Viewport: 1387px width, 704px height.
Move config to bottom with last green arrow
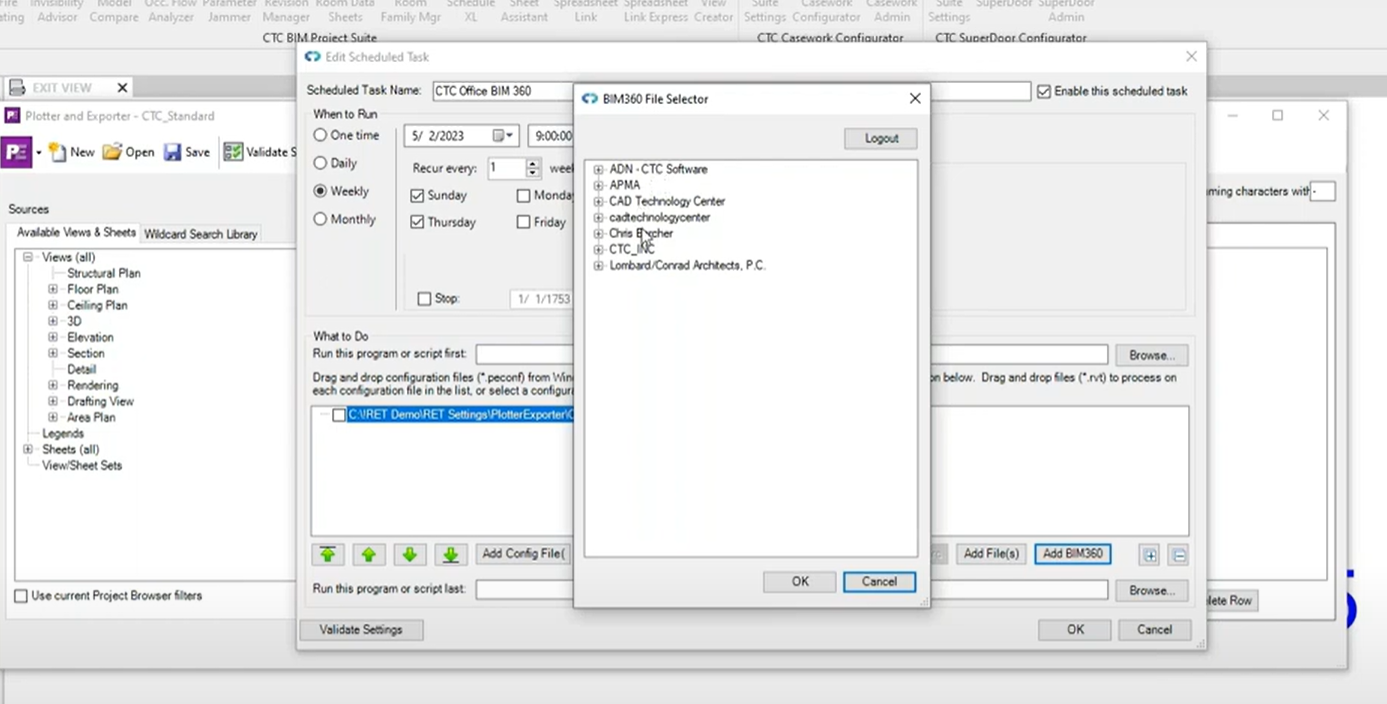point(451,554)
